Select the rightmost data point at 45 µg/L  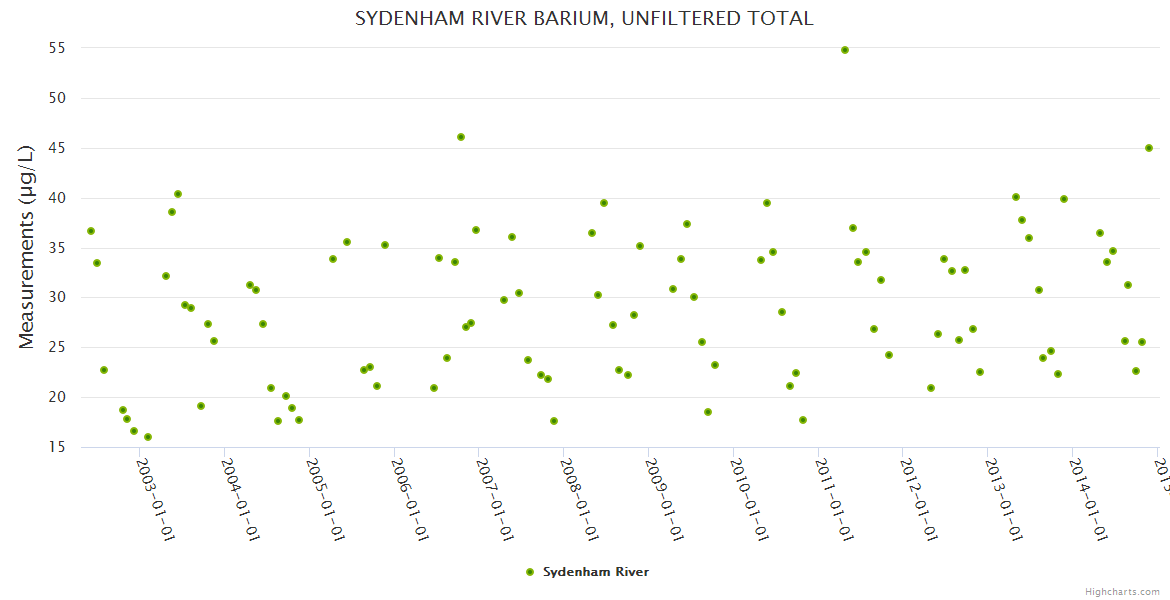pos(1149,148)
